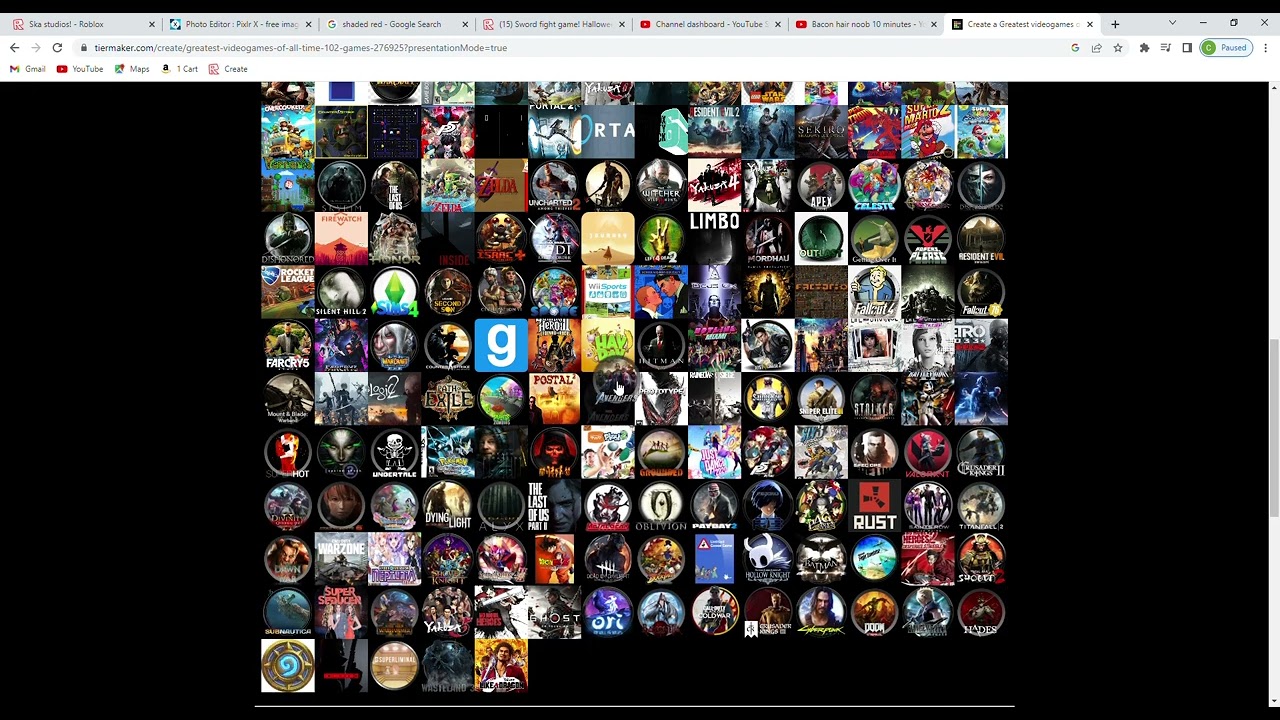Bookmark this page with the star
This screenshot has height=720, width=1280.
[1118, 47]
